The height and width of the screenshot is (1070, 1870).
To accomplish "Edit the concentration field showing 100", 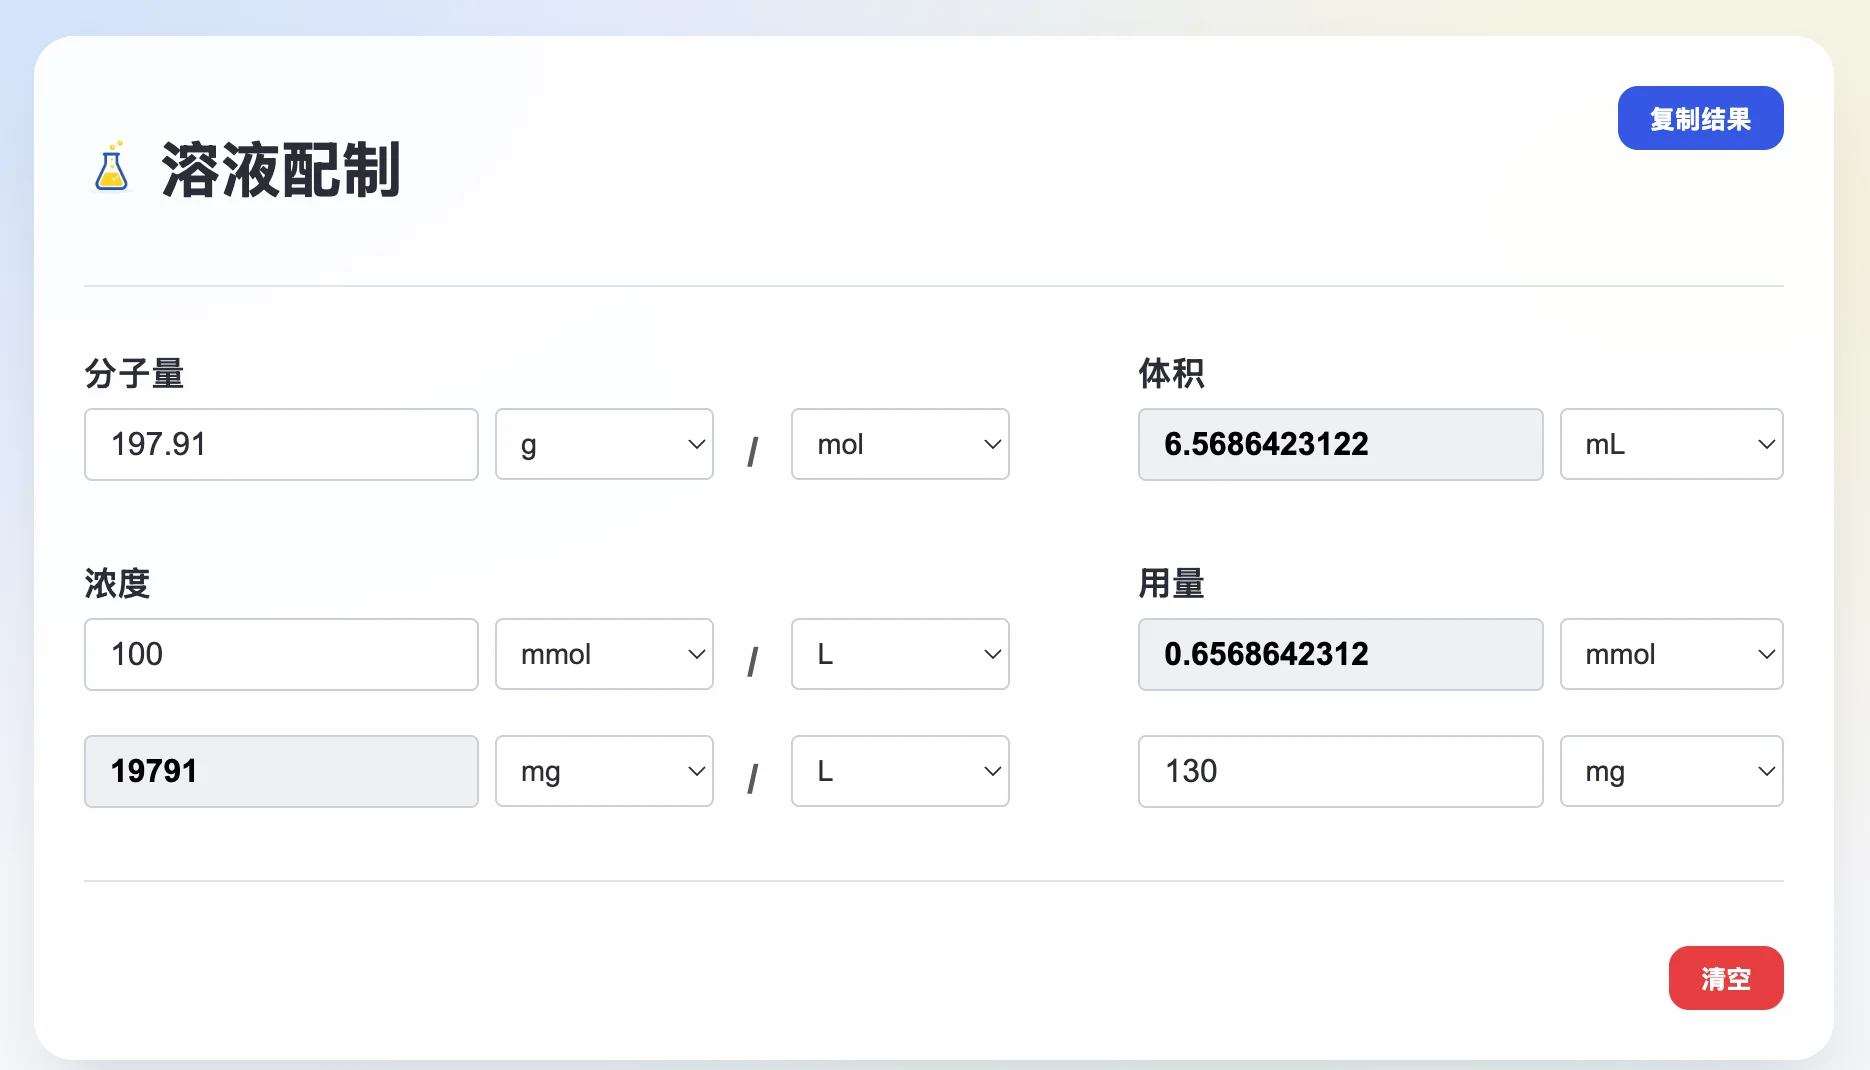I will tap(281, 654).
